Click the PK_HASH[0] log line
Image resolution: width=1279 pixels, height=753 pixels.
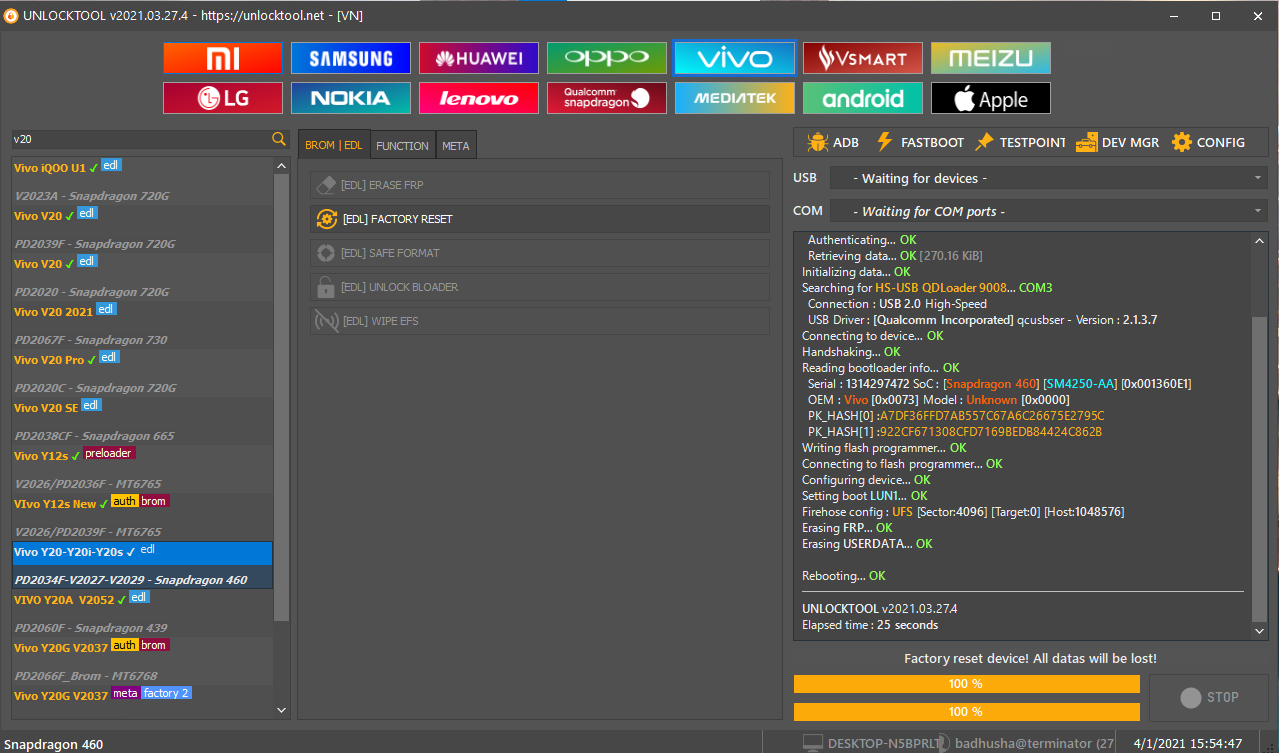[x=956, y=416]
